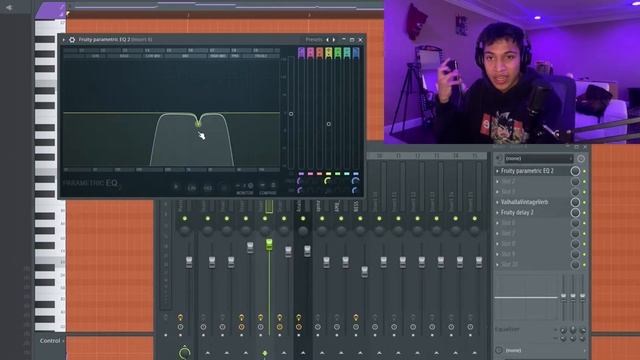
Task: Click the Insert 13 volume fader
Action: [x=441, y=262]
